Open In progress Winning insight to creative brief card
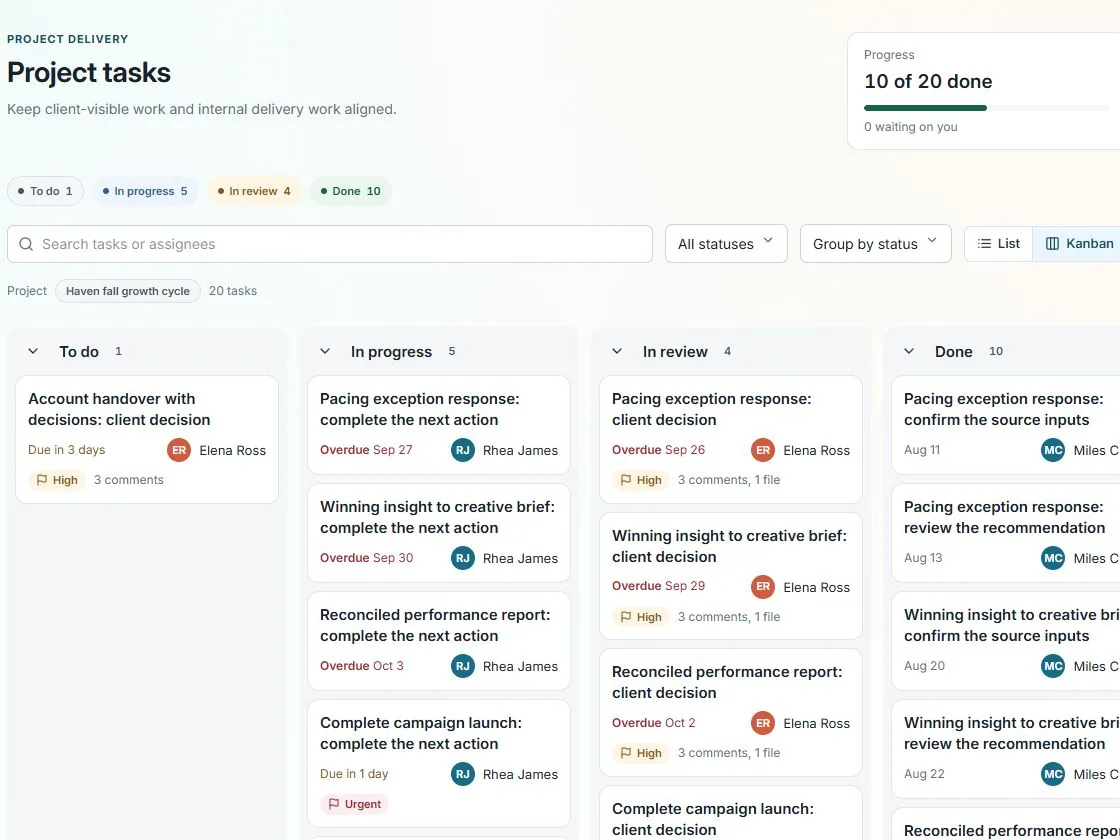 439,533
